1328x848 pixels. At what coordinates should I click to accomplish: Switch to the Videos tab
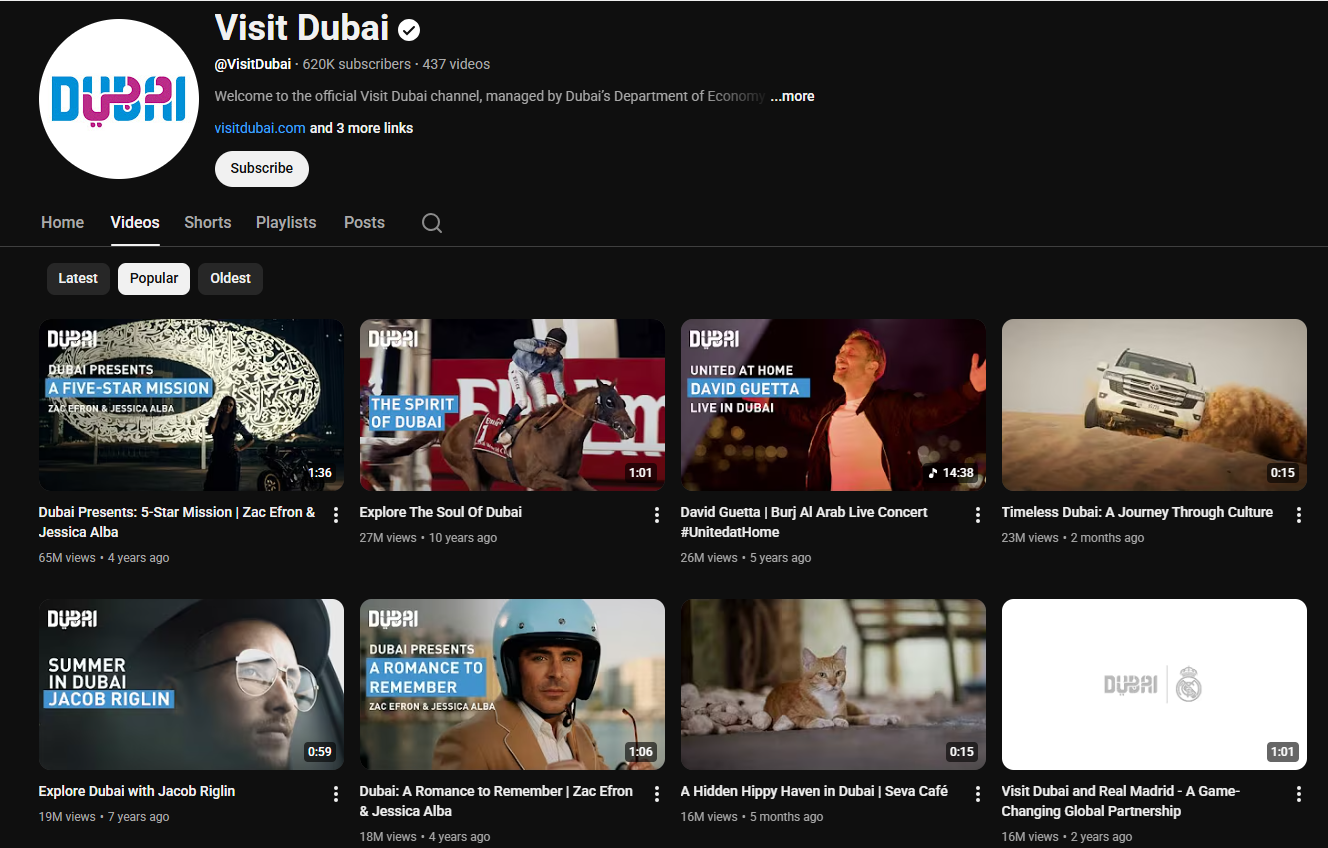pos(135,222)
